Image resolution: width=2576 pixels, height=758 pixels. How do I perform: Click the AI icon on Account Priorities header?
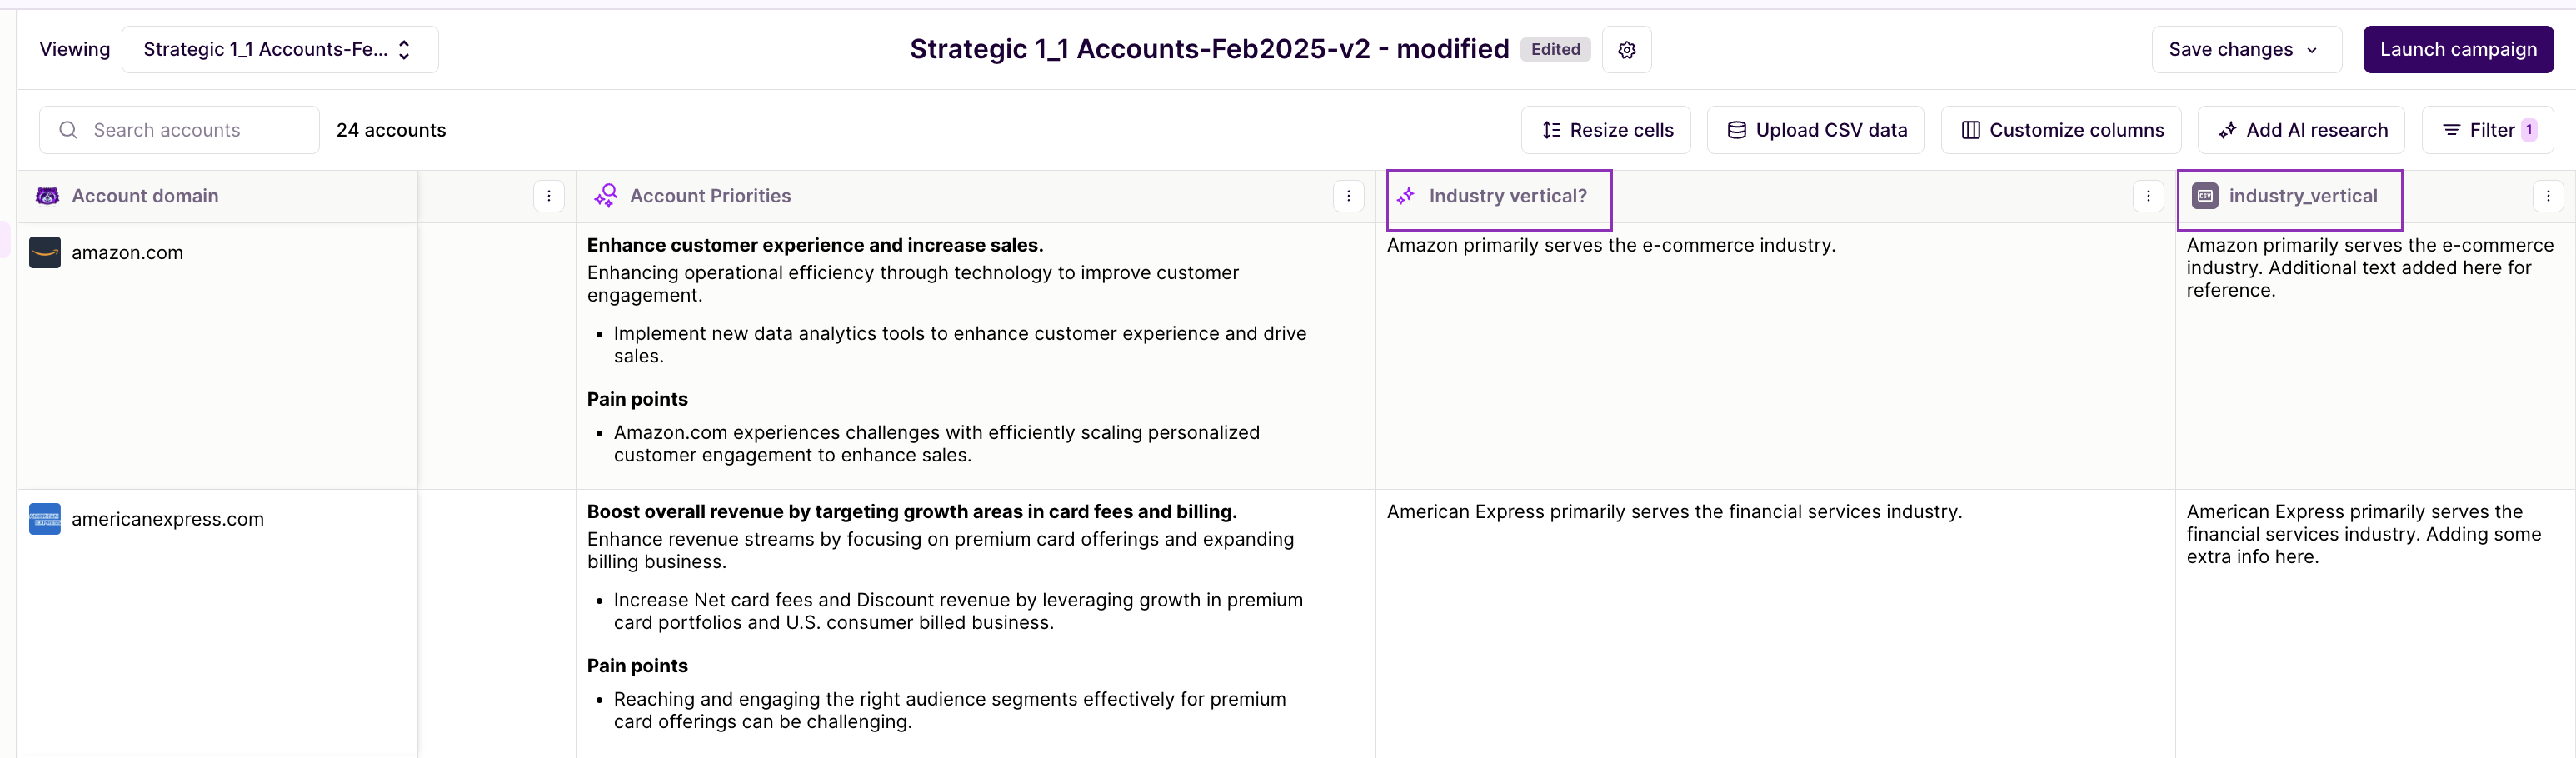tap(606, 196)
